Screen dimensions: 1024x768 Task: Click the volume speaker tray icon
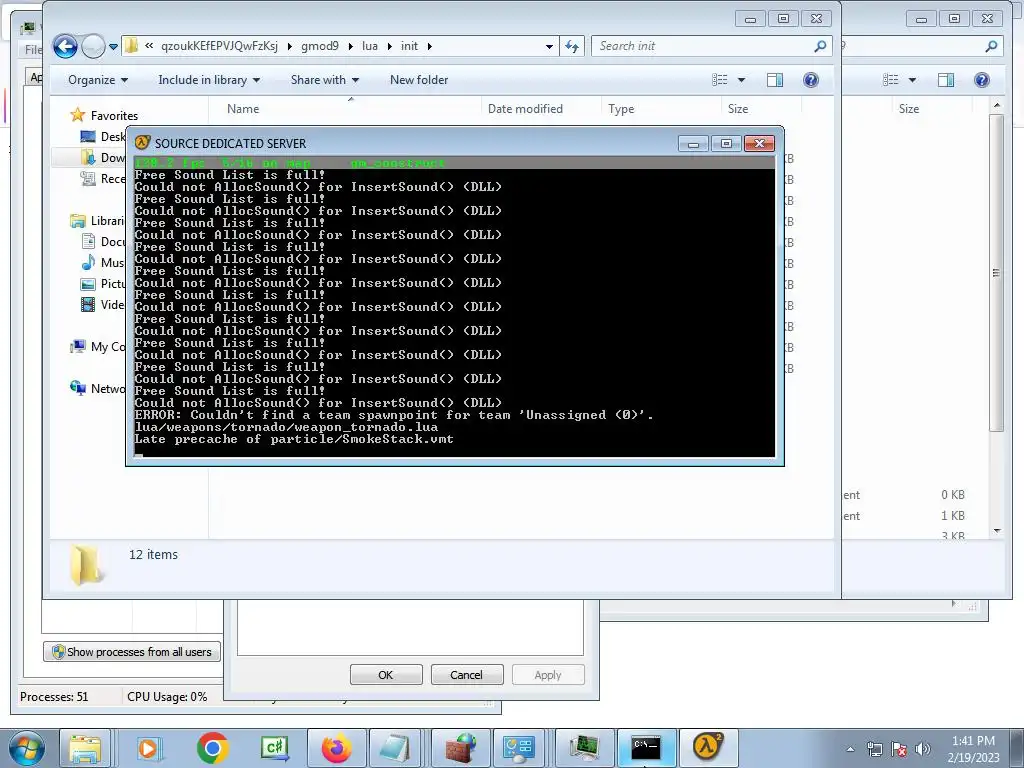(x=923, y=749)
